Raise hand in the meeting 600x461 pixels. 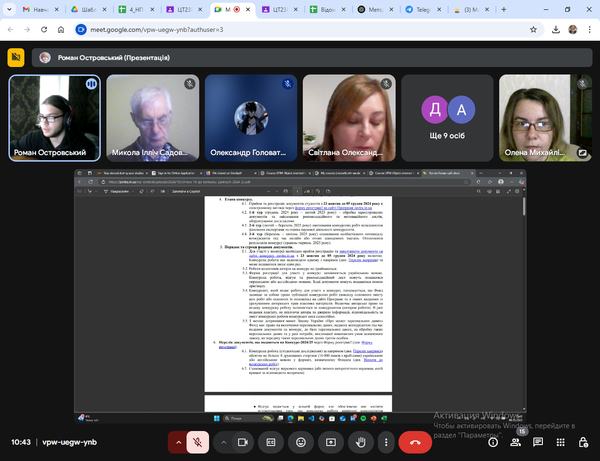(357, 441)
